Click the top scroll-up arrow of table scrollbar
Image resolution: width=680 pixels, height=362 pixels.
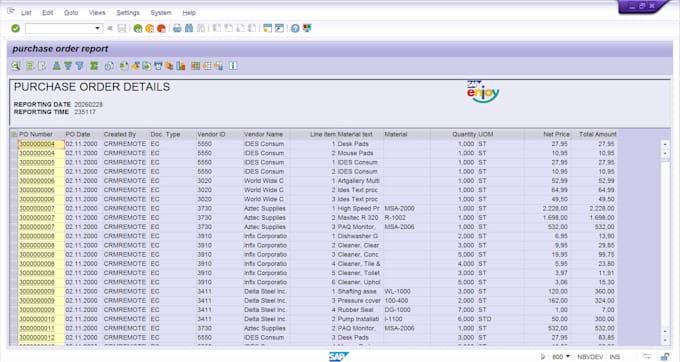coord(665,144)
